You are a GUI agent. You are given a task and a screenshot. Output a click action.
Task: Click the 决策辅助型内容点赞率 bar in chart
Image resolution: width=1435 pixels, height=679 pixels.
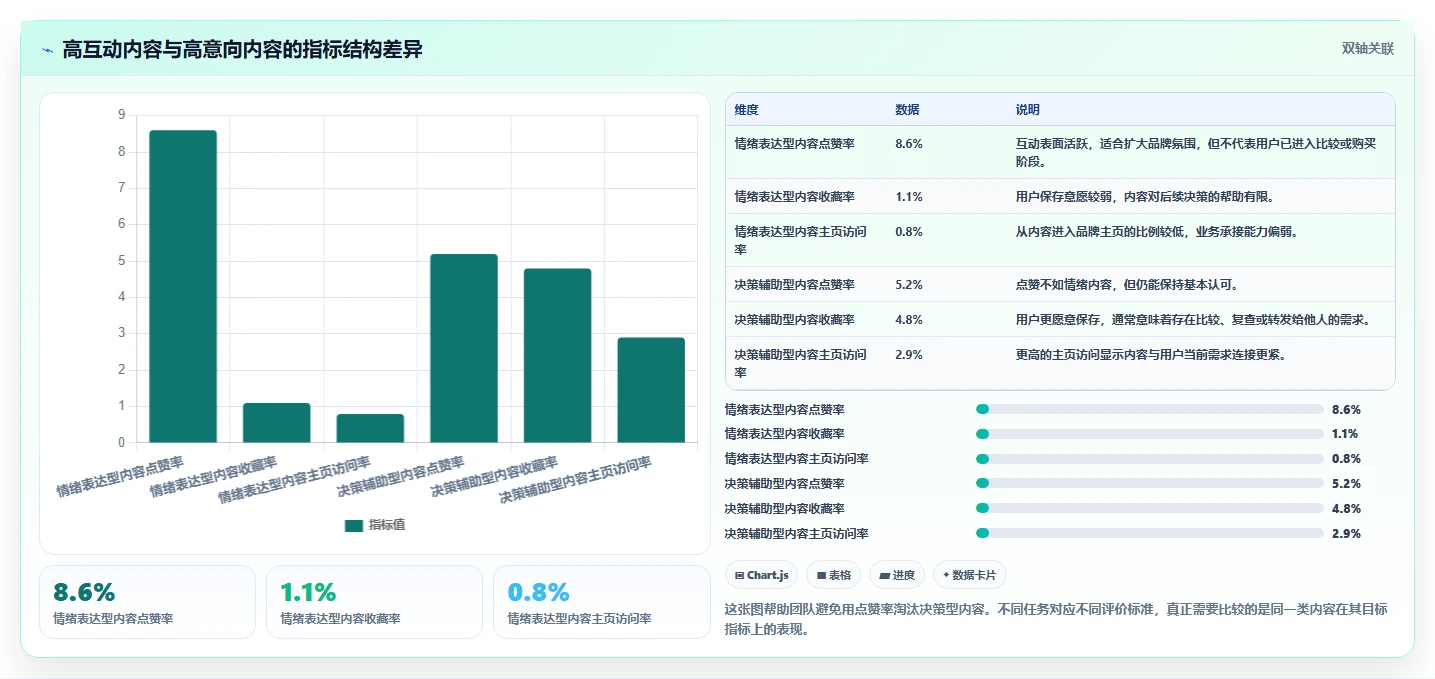tap(464, 348)
